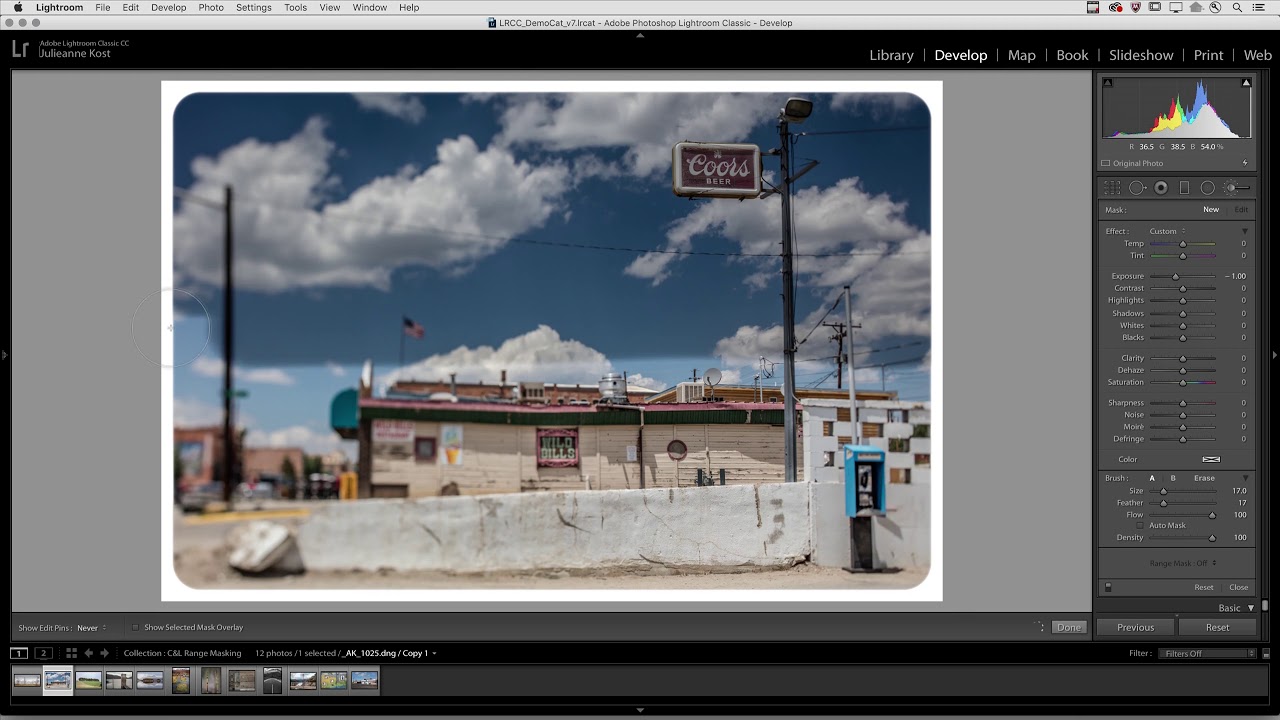
Task: Open the Develop menu
Action: pyautogui.click(x=168, y=7)
